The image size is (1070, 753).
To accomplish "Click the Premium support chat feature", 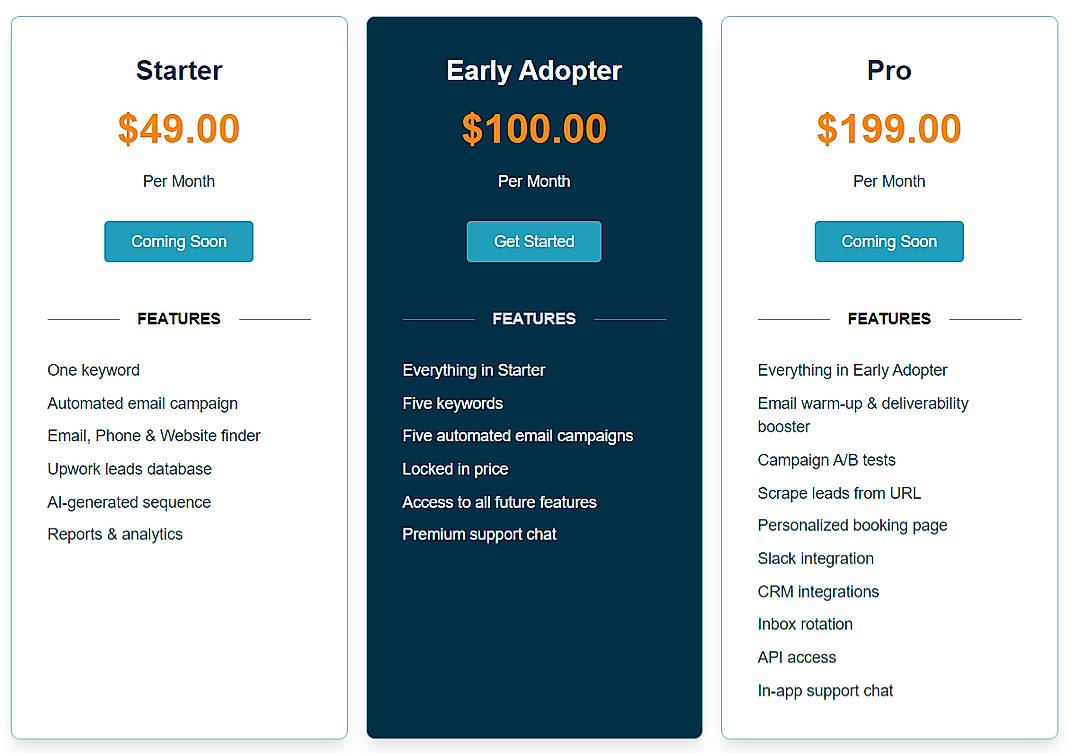I will [479, 534].
